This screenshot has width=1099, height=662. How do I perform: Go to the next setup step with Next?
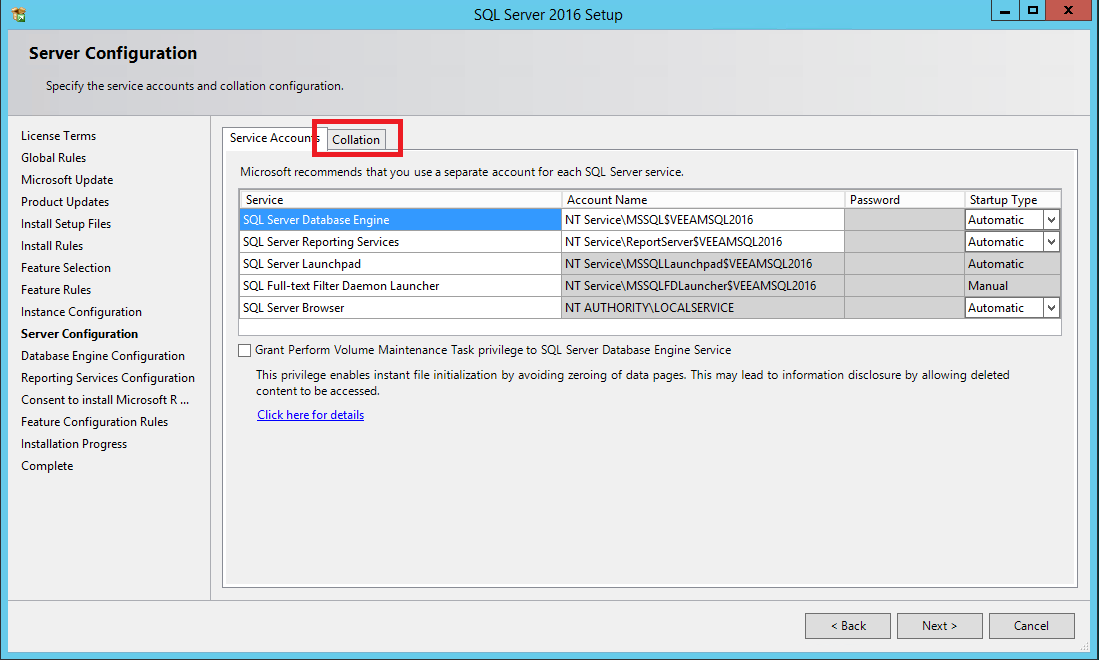tap(939, 626)
